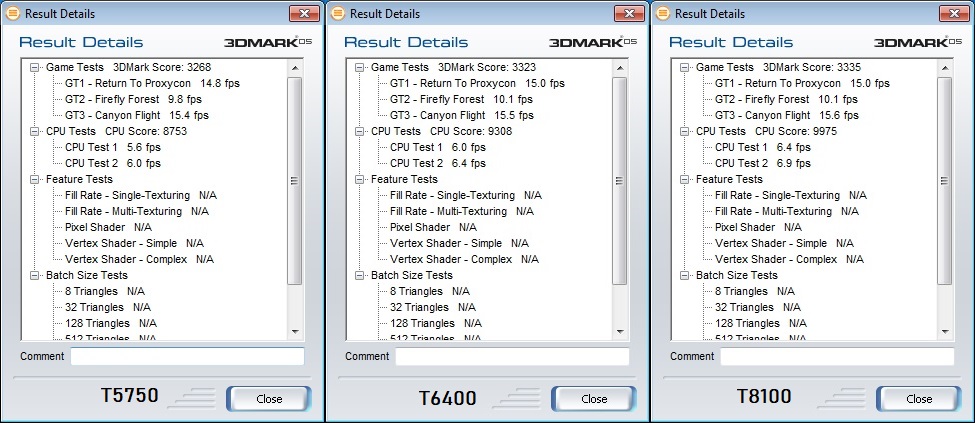Select 32 Triangles row in T5750 window
Image resolution: width=975 pixels, height=423 pixels.
[x=108, y=307]
